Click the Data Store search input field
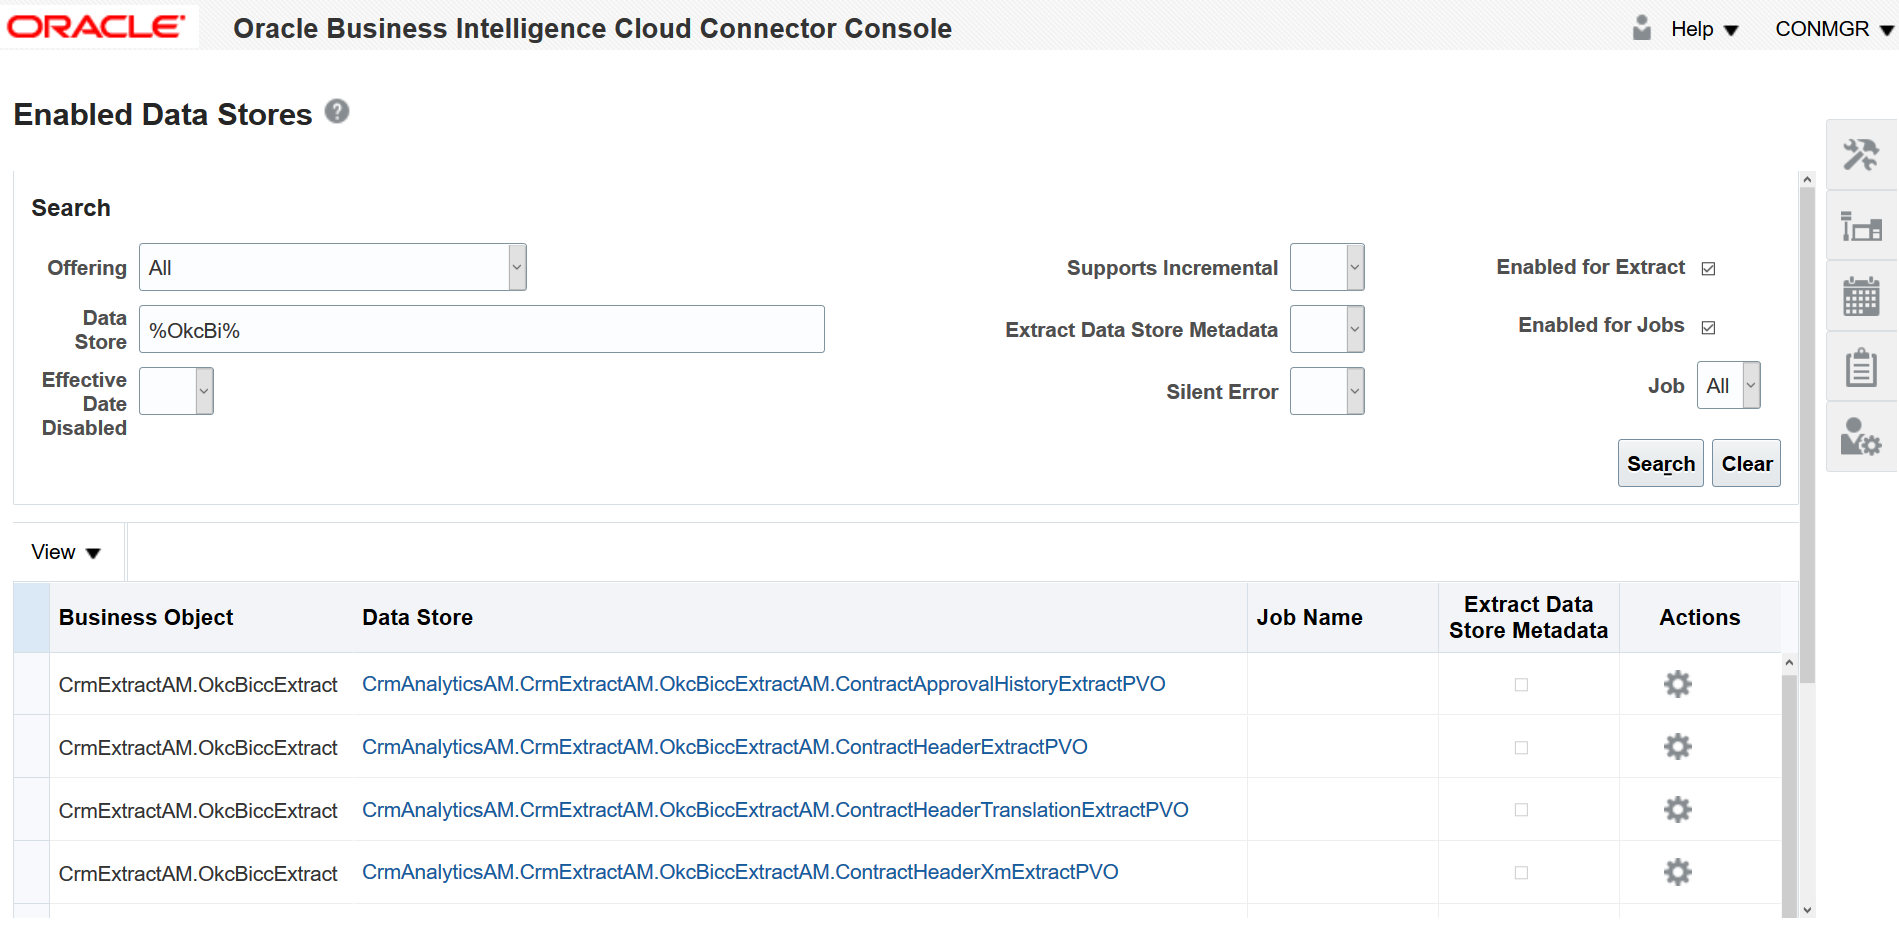Screen dimensions: 1899x925 click(x=481, y=329)
